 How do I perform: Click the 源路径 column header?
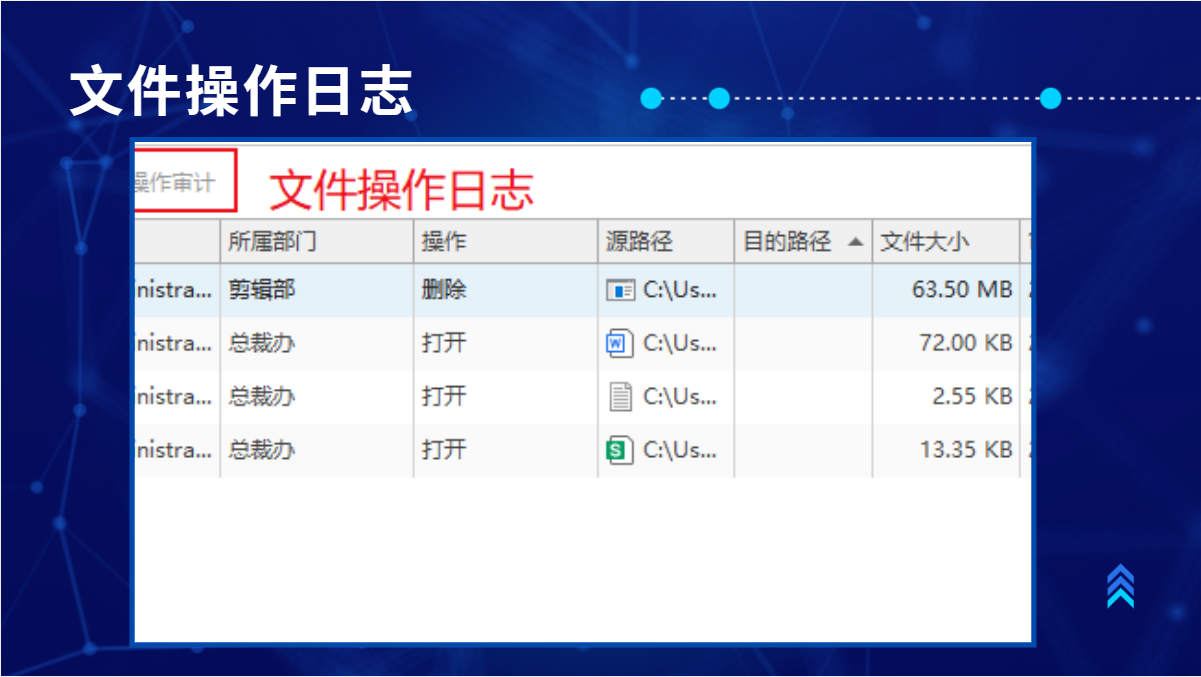coord(639,242)
